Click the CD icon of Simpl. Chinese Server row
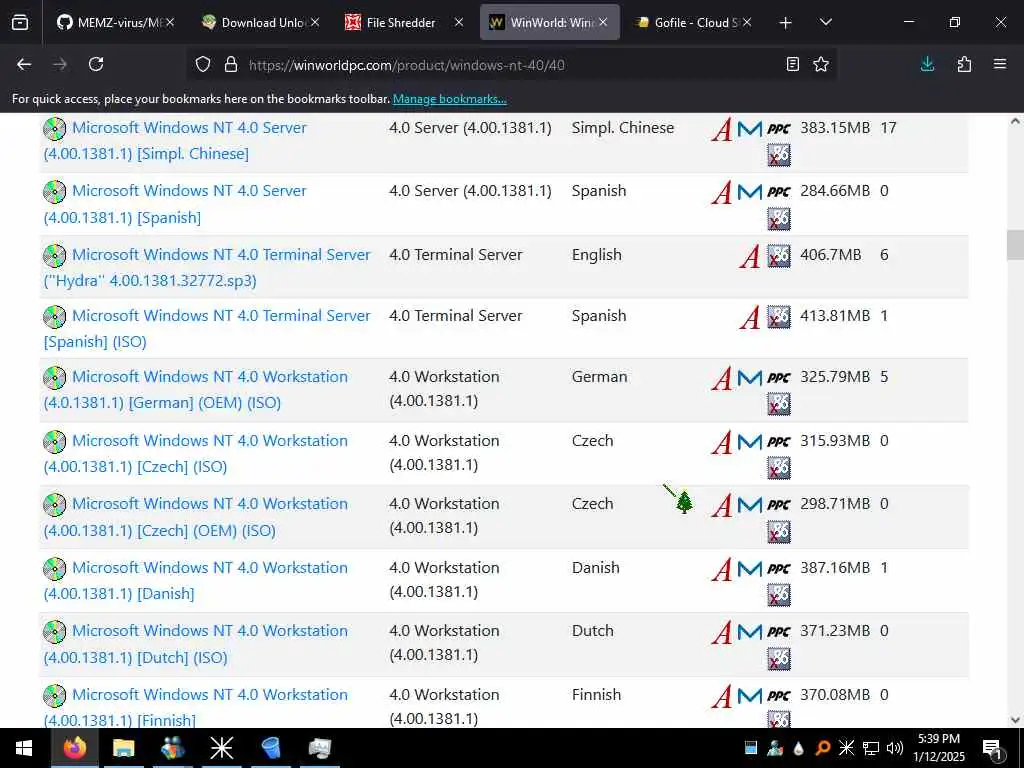 pyautogui.click(x=54, y=128)
